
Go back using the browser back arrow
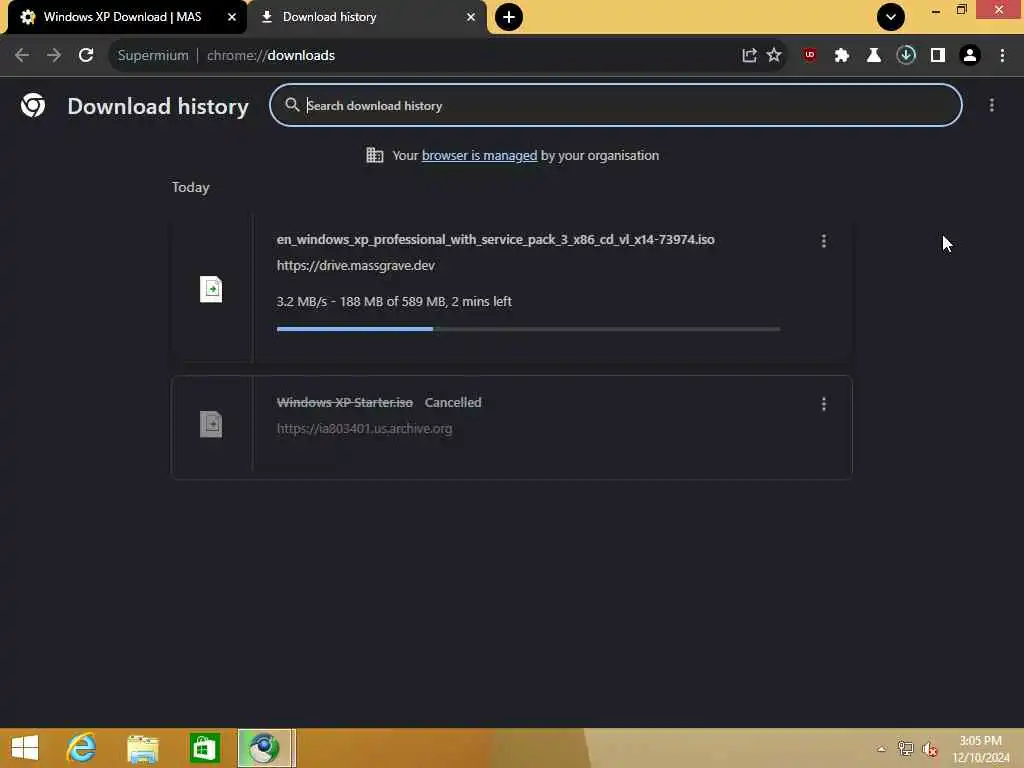click(22, 56)
